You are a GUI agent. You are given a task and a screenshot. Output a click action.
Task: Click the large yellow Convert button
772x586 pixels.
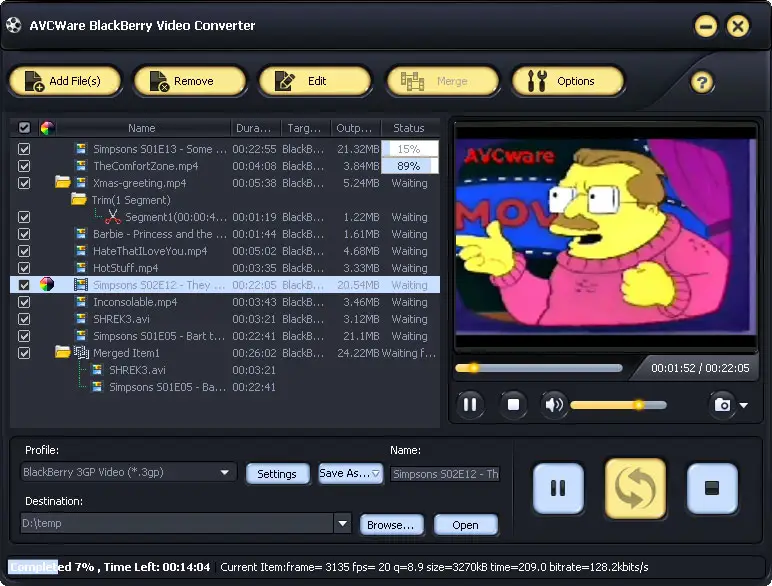coord(635,488)
